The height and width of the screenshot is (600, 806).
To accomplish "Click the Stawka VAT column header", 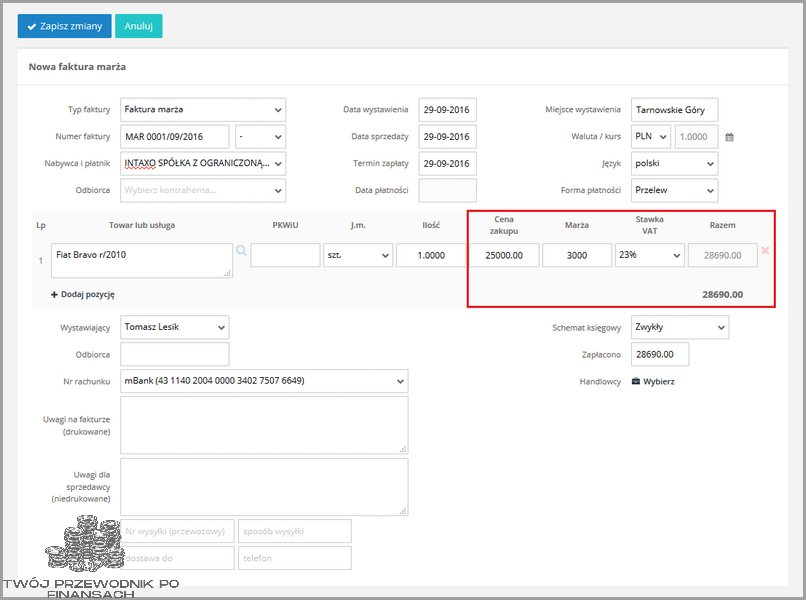I will pyautogui.click(x=650, y=225).
